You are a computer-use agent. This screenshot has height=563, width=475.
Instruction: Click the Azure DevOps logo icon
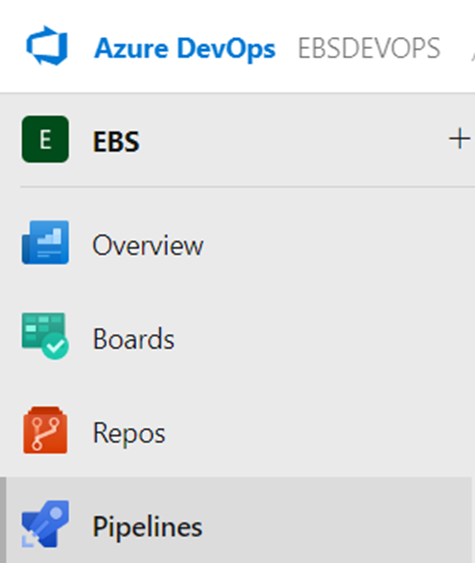[x=47, y=46]
